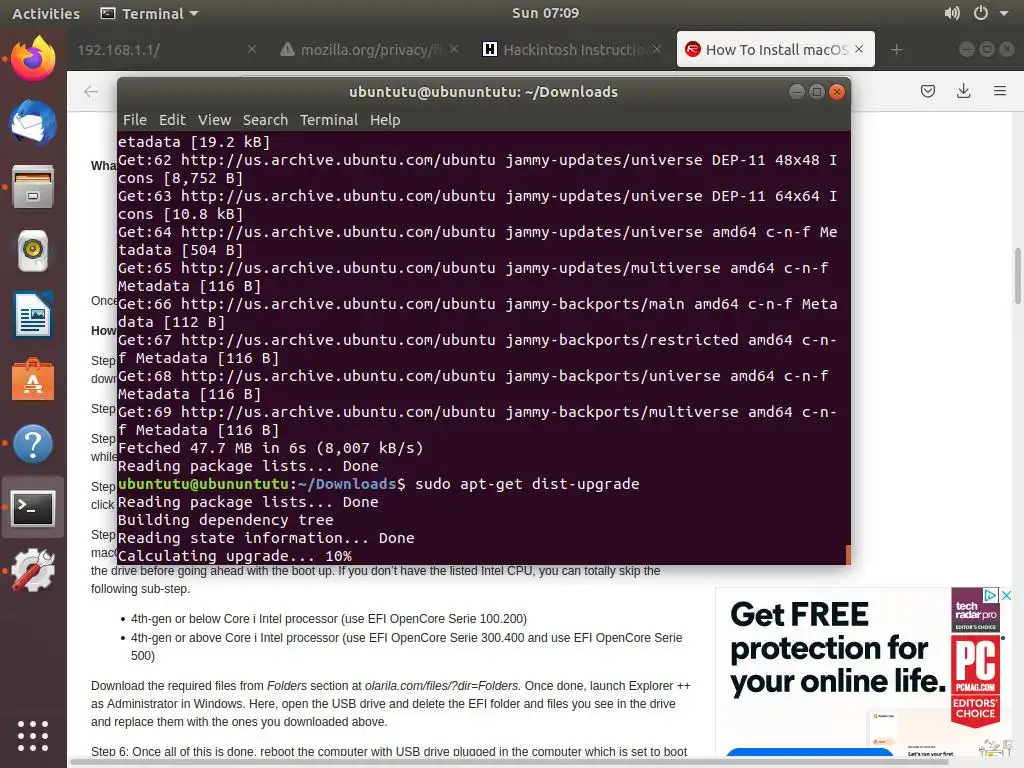The image size is (1024, 768).
Task: Click the Firefox page vertical scrollbar
Action: pyautogui.click(x=1017, y=276)
